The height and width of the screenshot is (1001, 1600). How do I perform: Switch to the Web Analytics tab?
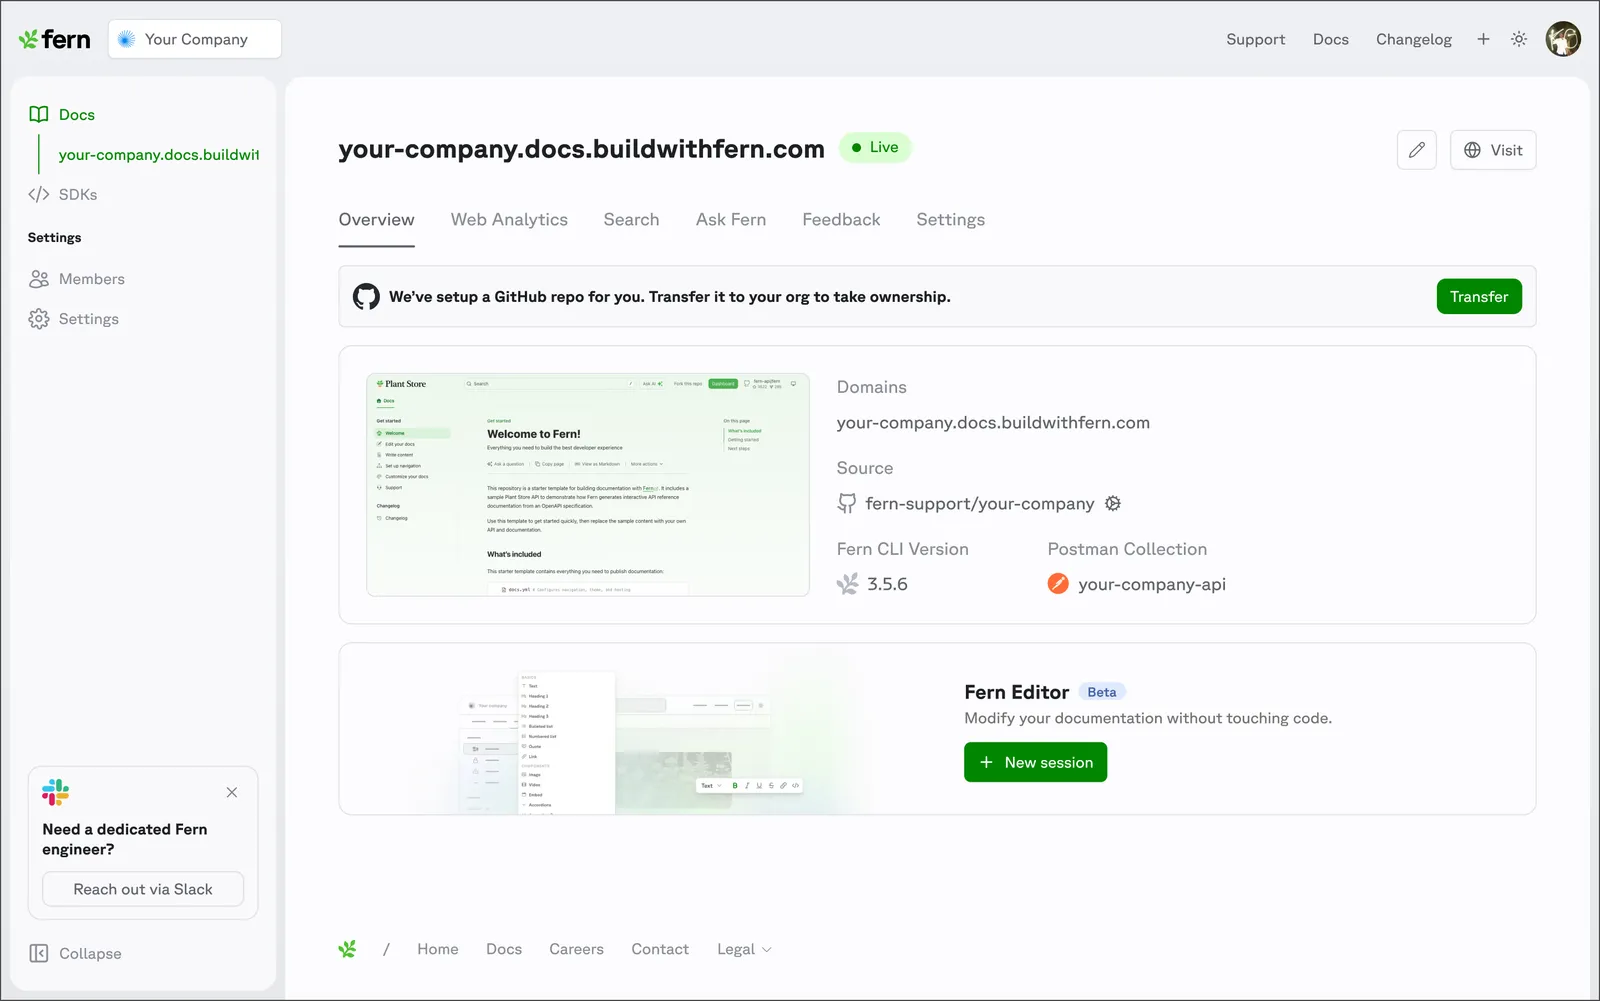509,220
